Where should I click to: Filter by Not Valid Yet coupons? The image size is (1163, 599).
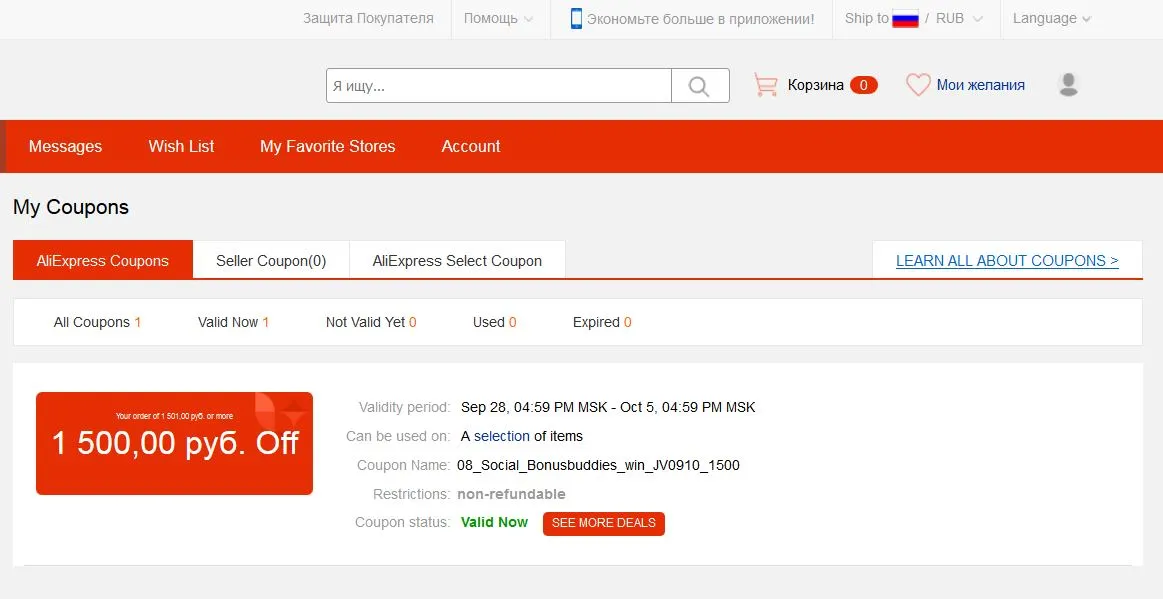tap(371, 322)
